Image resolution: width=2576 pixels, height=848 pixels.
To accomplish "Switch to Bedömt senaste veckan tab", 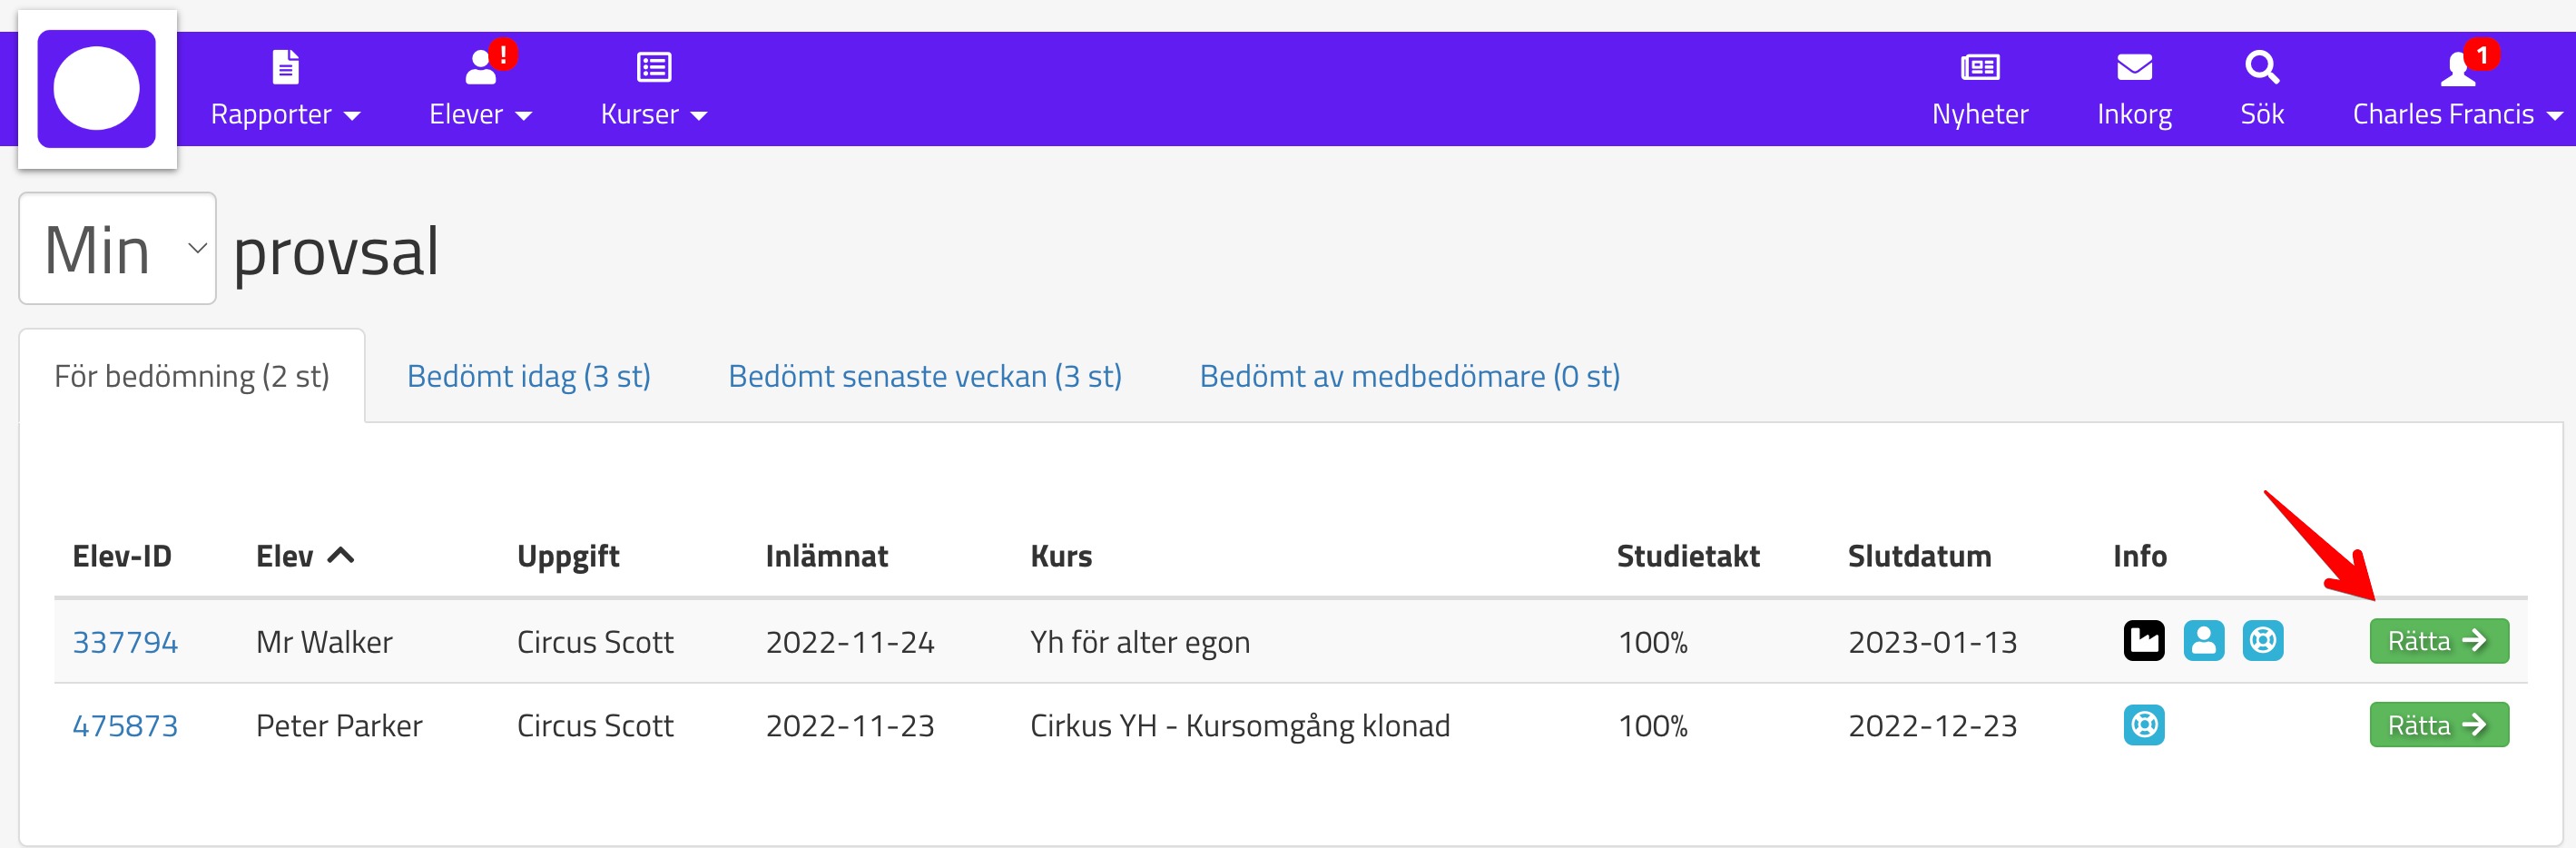I will [924, 376].
